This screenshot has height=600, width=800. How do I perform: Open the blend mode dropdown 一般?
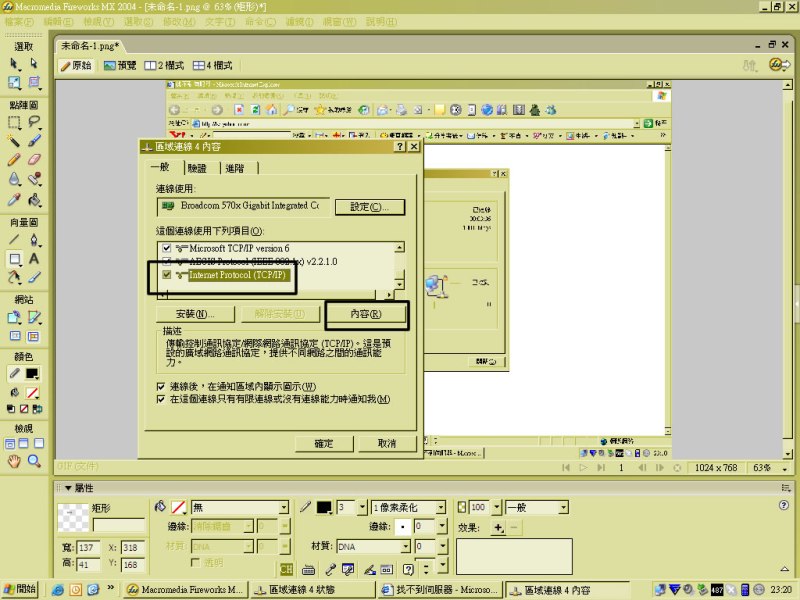point(537,507)
